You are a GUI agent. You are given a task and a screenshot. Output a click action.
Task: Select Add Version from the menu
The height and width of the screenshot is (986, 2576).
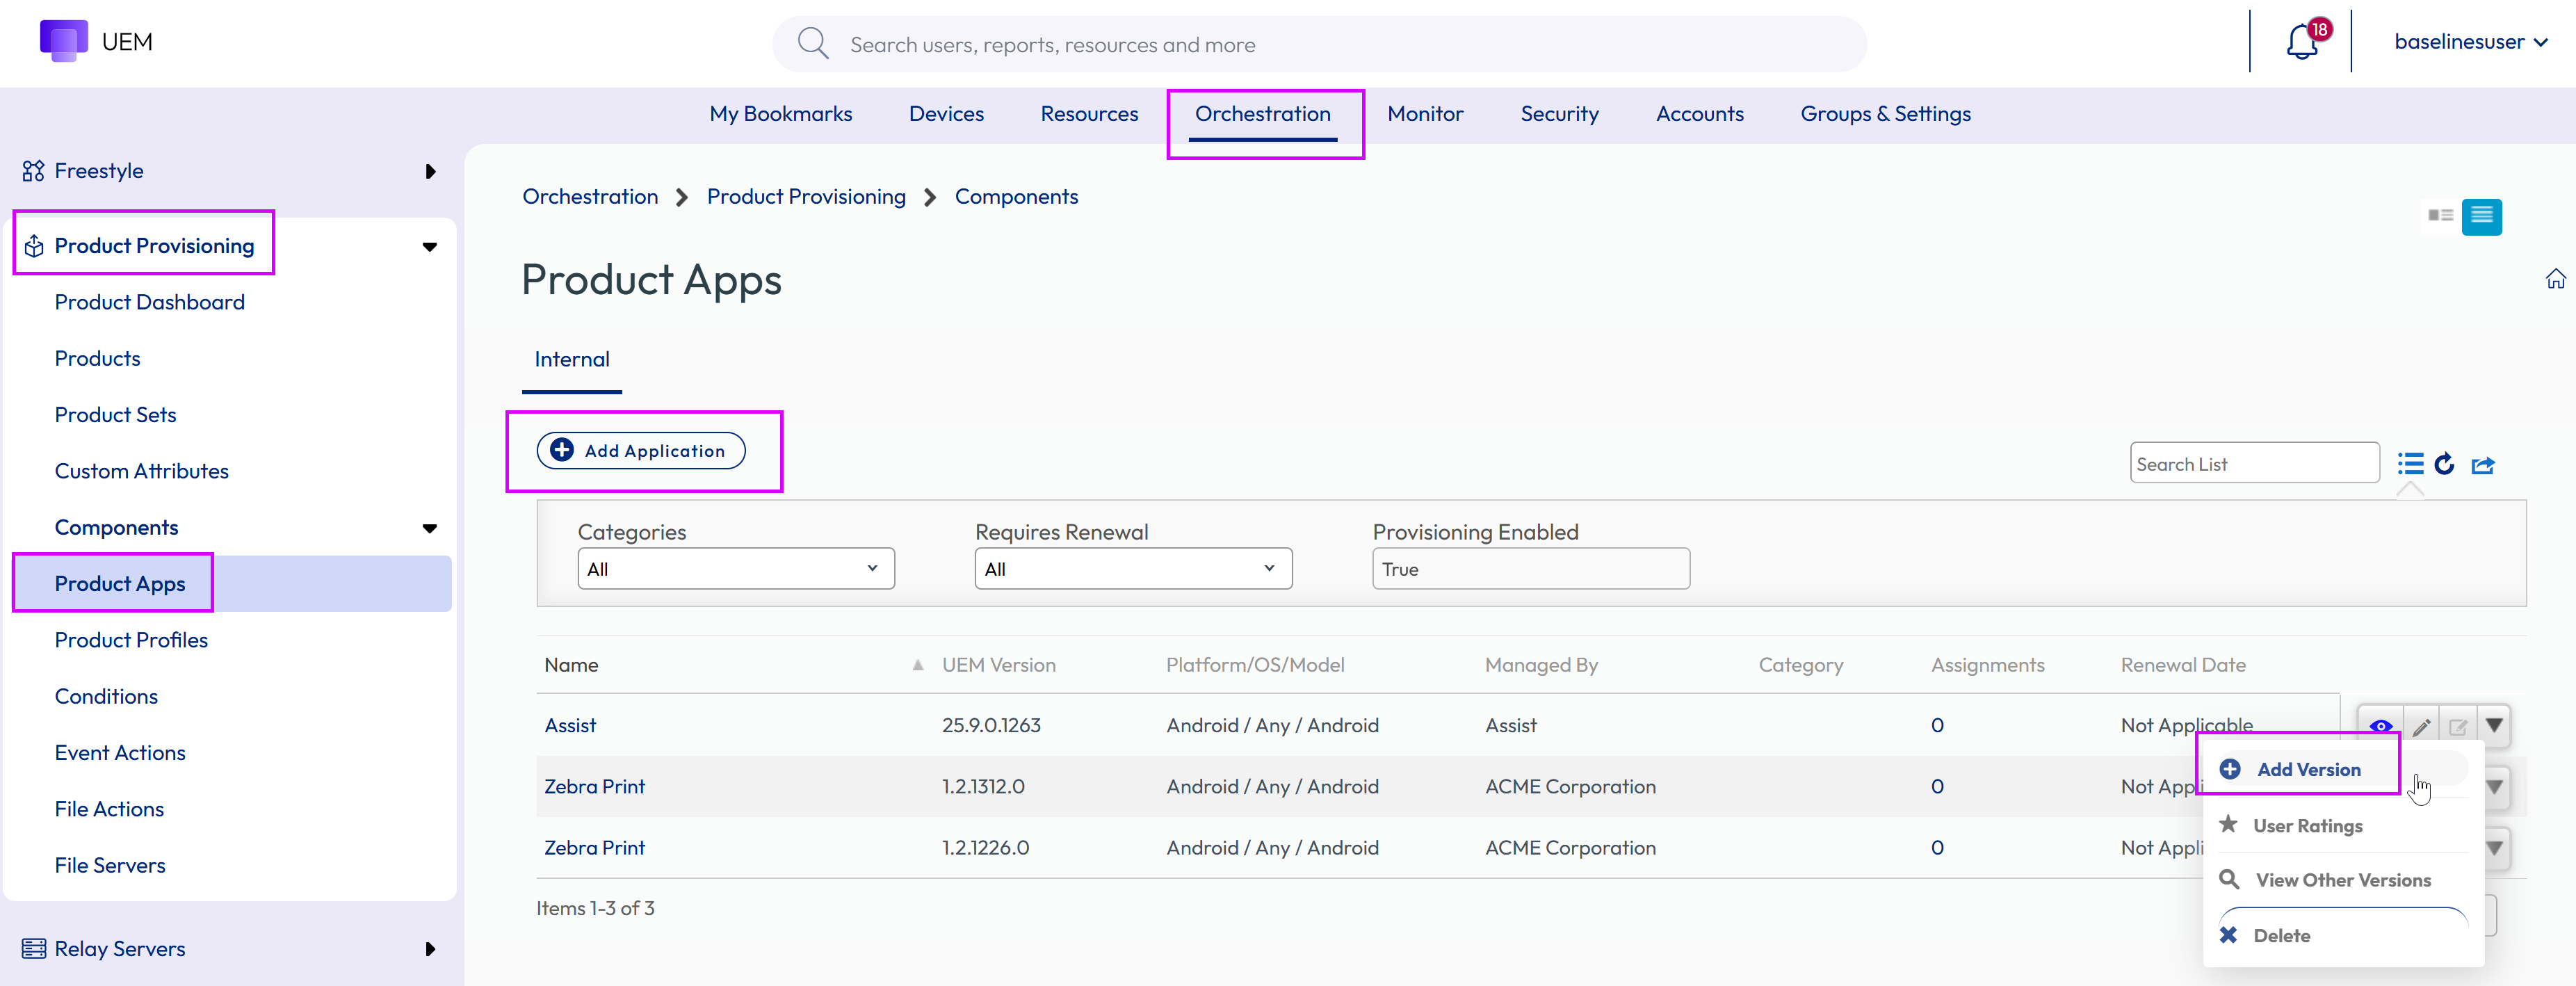point(2308,769)
